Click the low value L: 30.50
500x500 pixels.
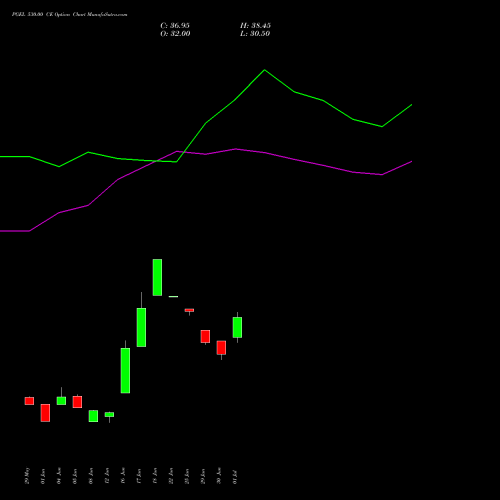[255, 33]
